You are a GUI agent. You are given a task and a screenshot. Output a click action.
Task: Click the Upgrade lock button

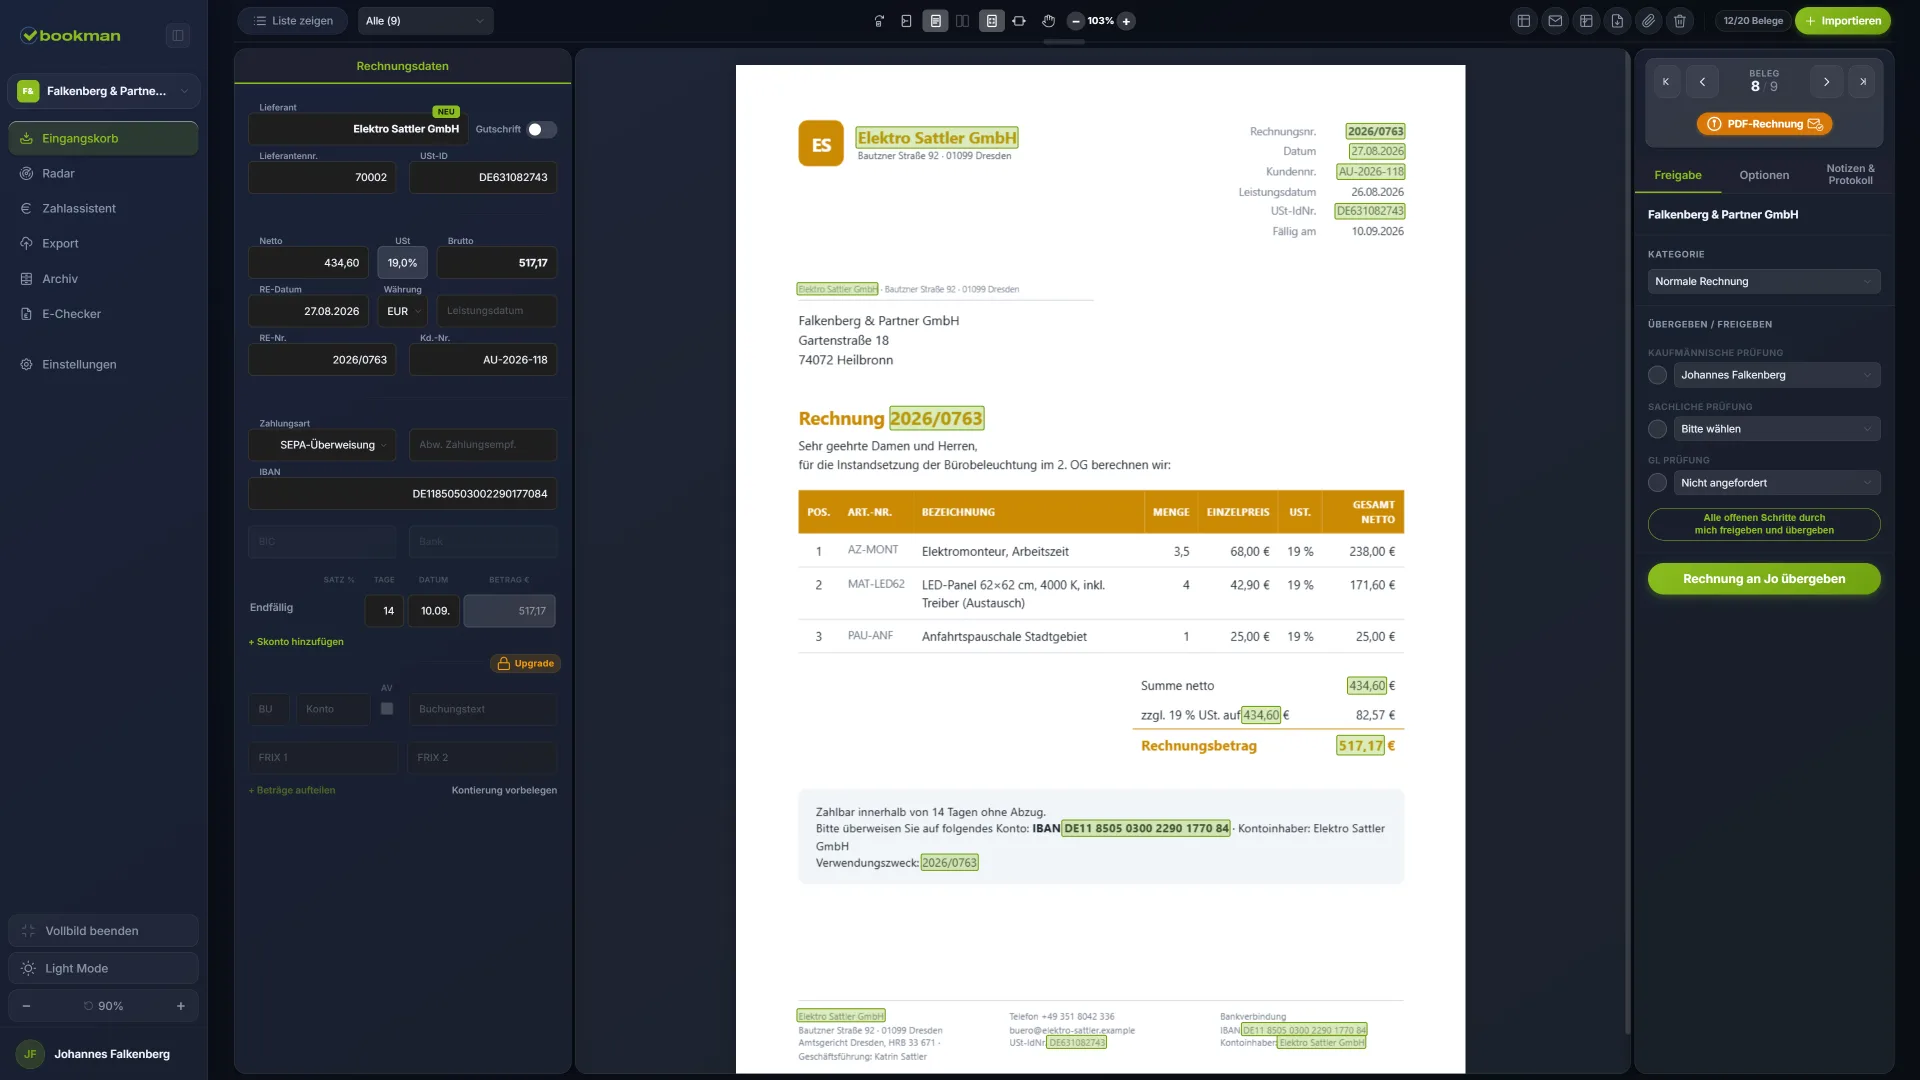525,664
